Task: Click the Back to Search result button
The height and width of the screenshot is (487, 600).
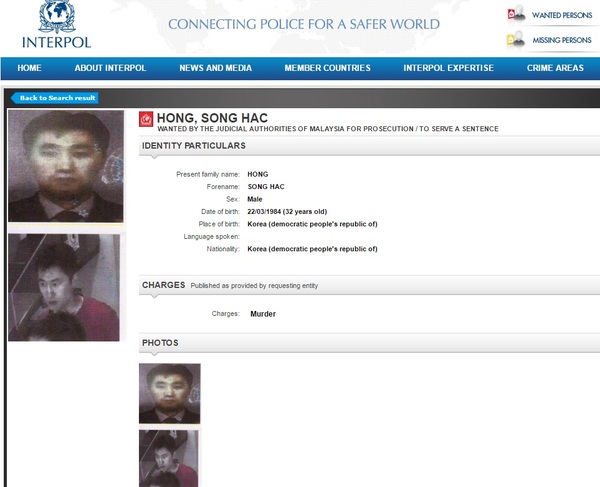Action: point(56,98)
